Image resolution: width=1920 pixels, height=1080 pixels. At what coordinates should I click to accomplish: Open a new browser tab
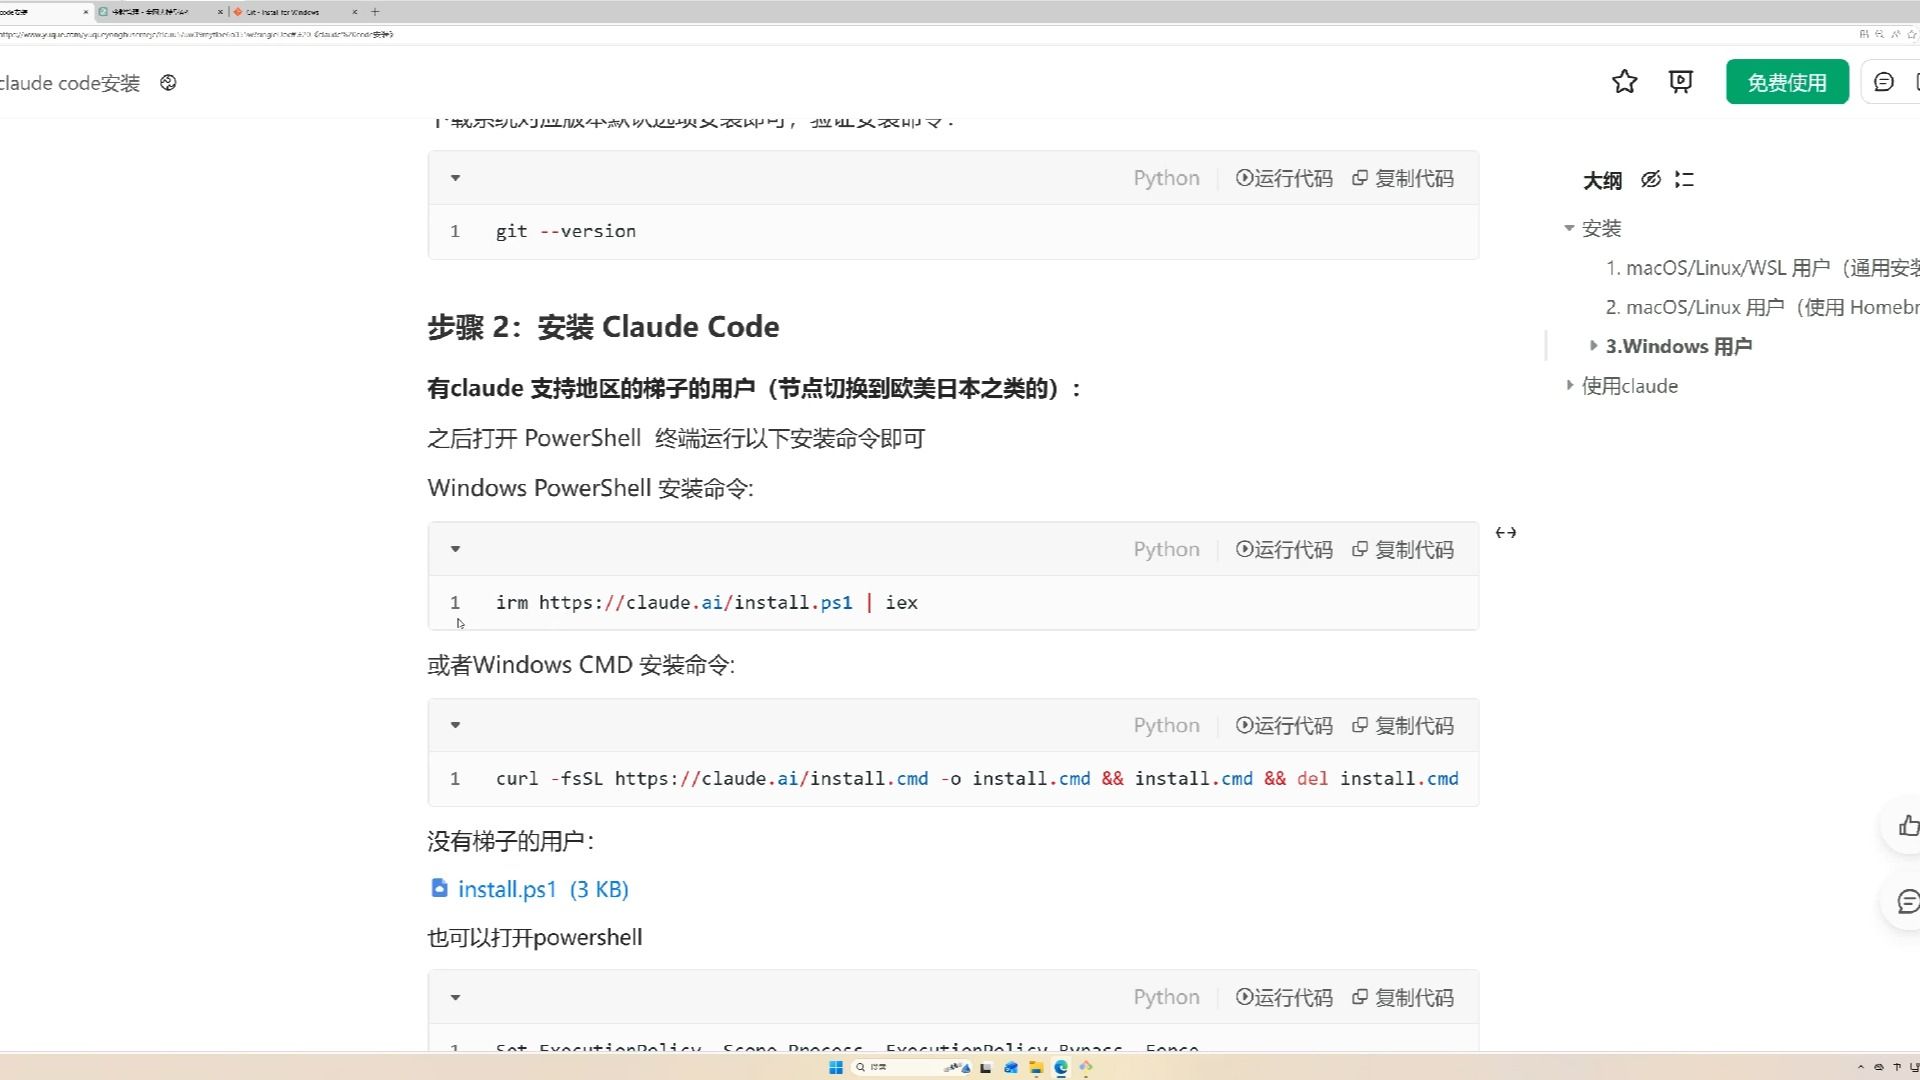click(x=375, y=12)
